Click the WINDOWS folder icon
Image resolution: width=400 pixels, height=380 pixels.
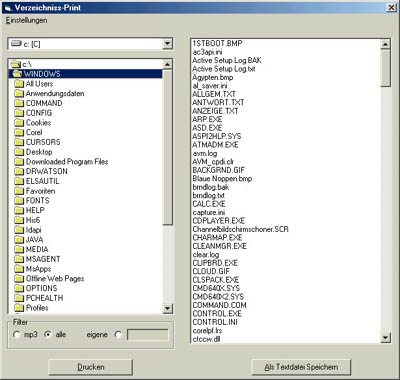18,74
